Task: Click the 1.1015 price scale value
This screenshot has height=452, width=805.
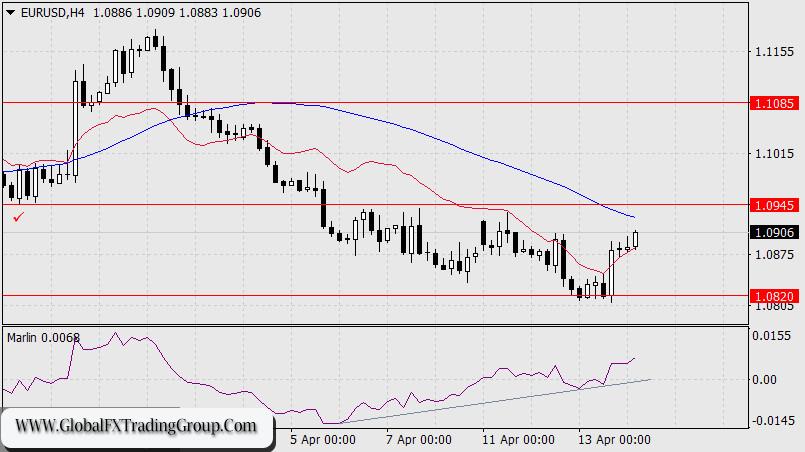Action: 774,154
